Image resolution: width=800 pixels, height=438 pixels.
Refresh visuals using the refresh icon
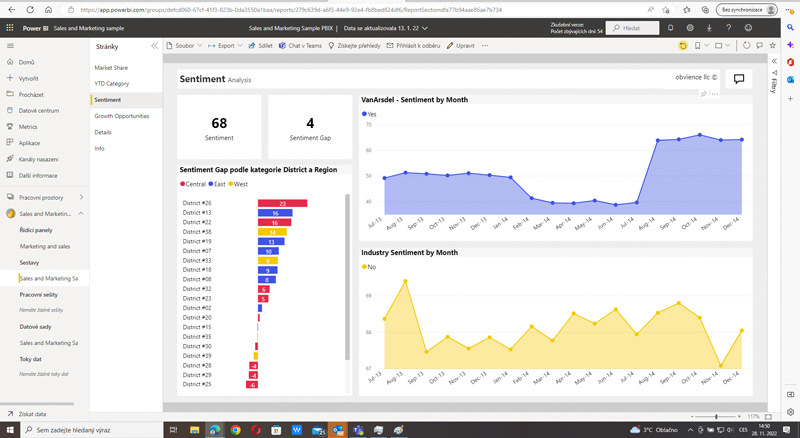coord(746,46)
